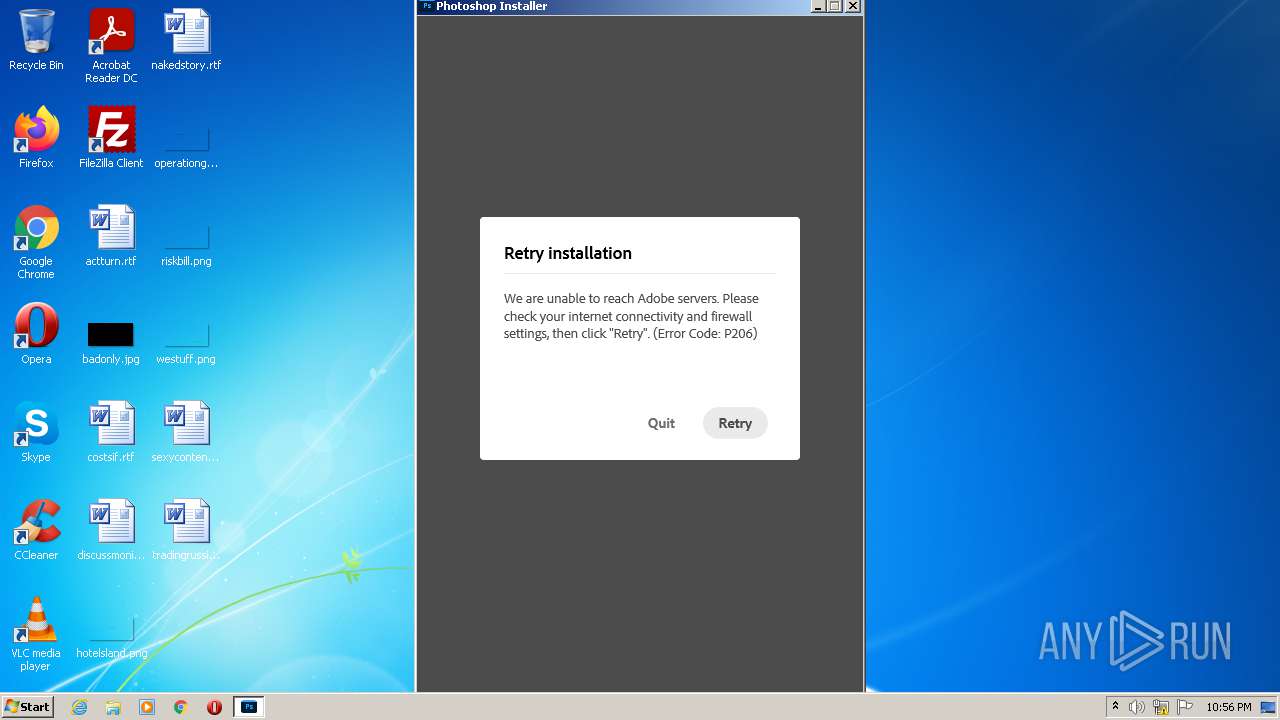The image size is (1280, 720).
Task: Select the discussmoni... desktop file
Action: [x=111, y=530]
